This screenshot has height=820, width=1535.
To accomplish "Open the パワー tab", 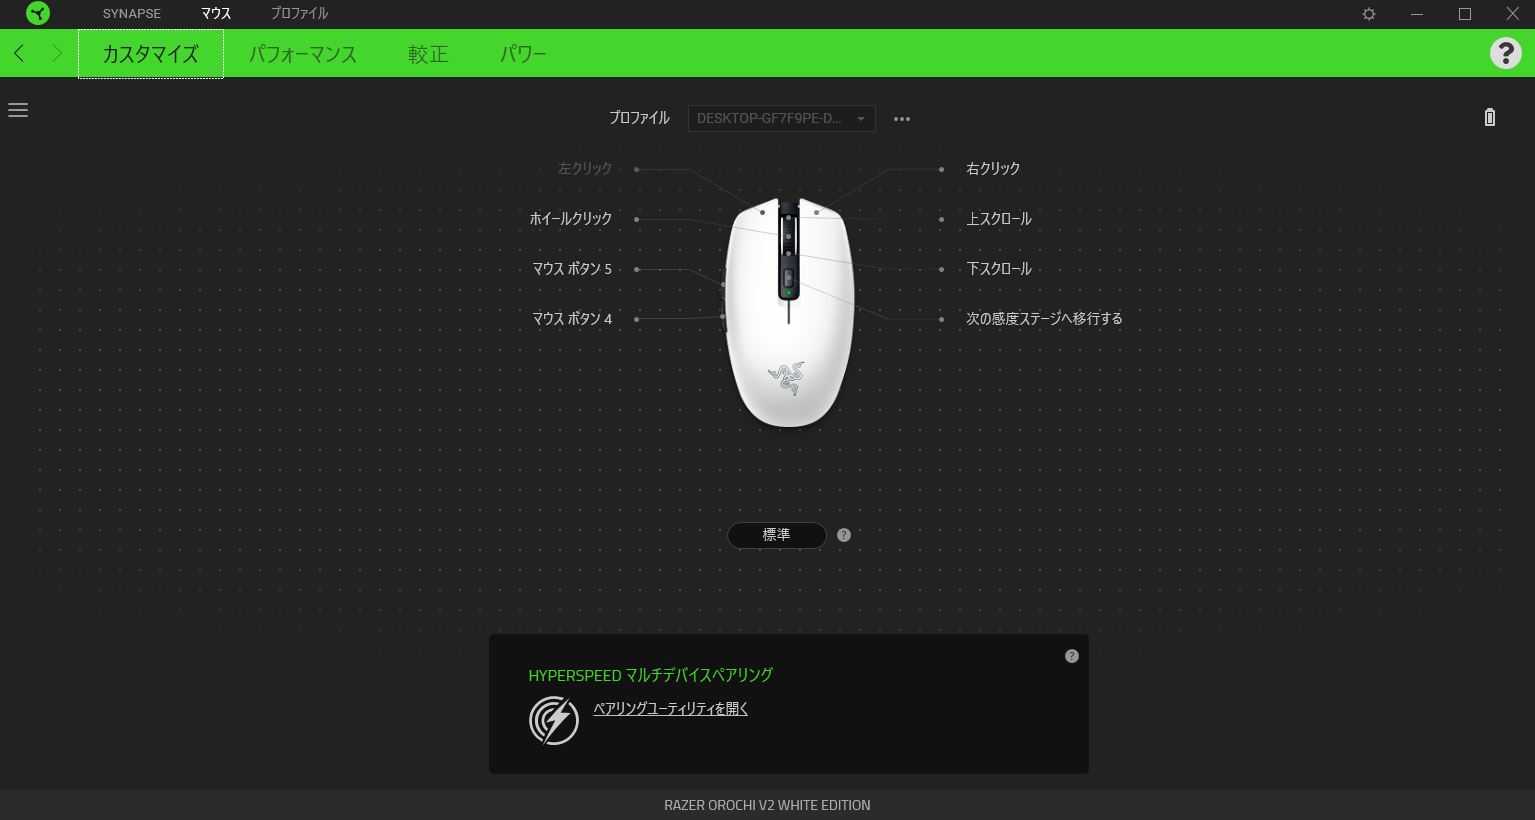I will coord(523,54).
